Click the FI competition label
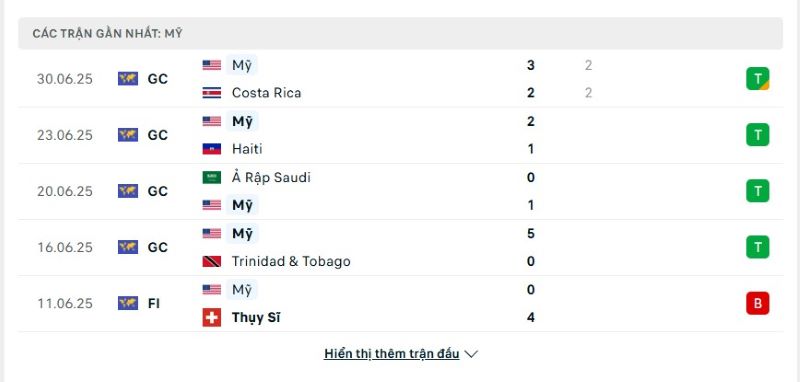800x382 pixels. pos(154,303)
